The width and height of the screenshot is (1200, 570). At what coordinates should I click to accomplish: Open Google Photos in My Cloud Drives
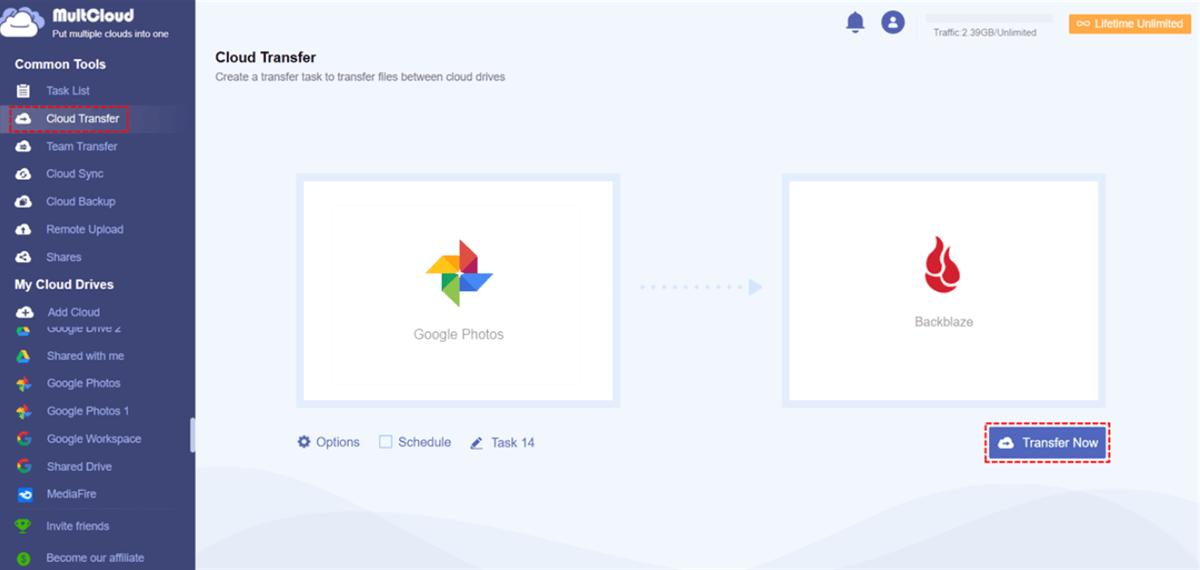[x=83, y=384]
